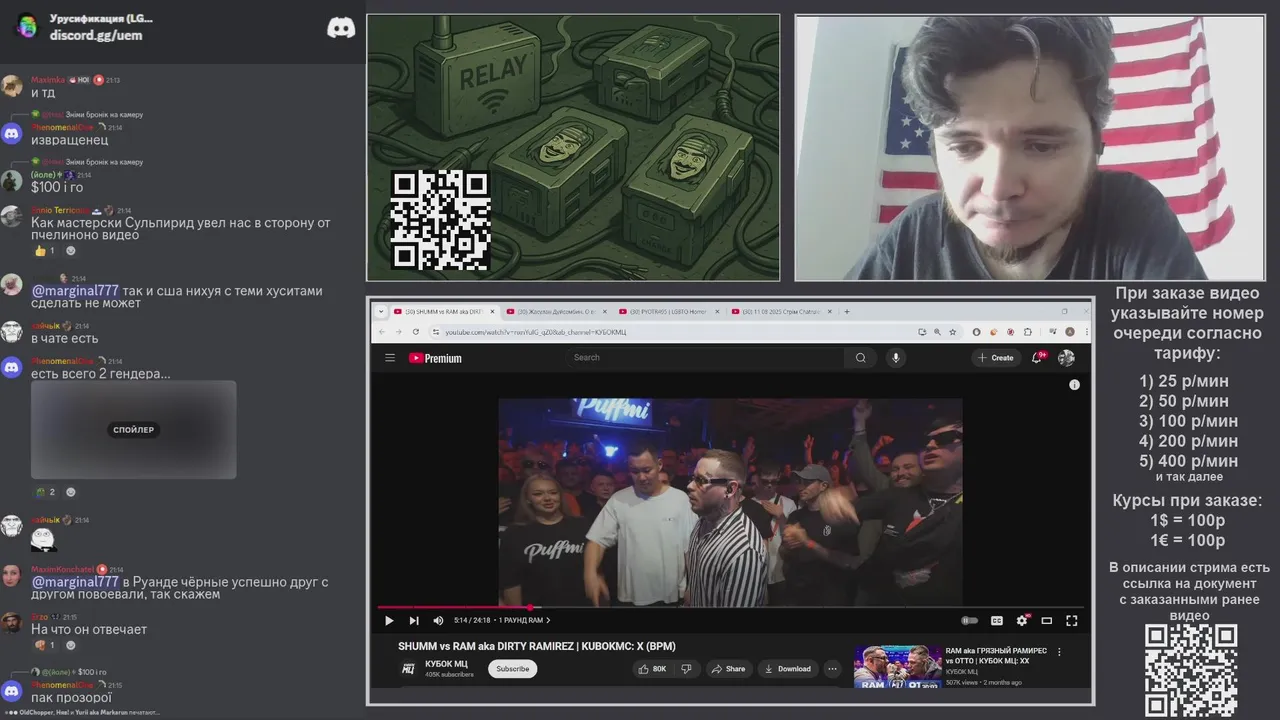The image size is (1280, 720).
Task: Click the browser address bar URL
Action: tap(536, 332)
